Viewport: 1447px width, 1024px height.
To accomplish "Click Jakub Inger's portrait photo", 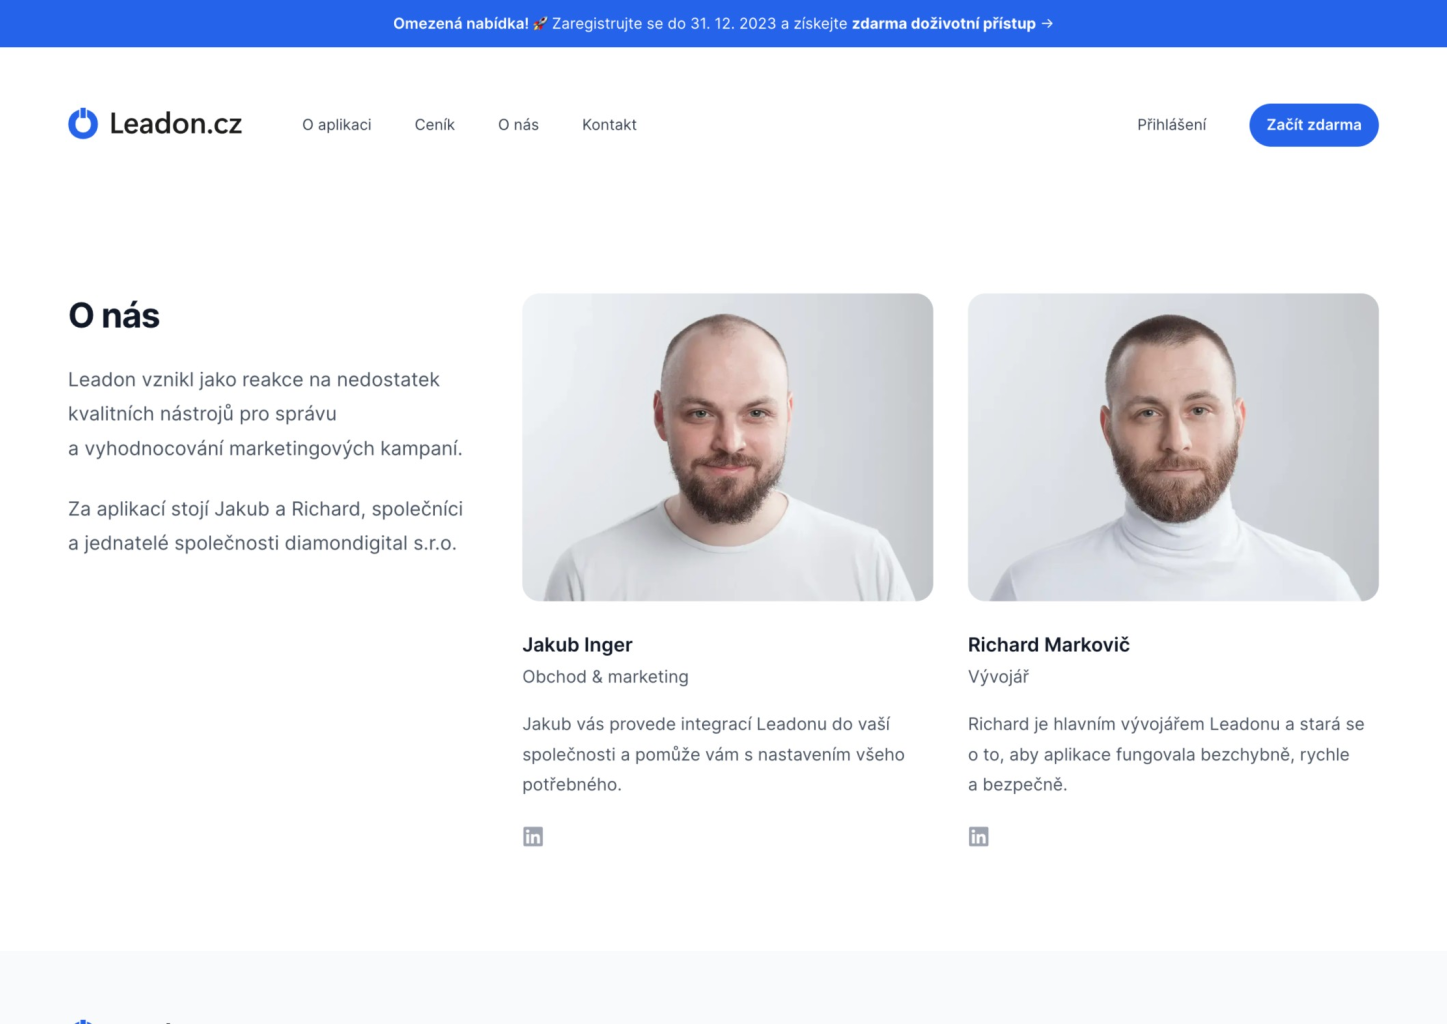I will (x=727, y=447).
